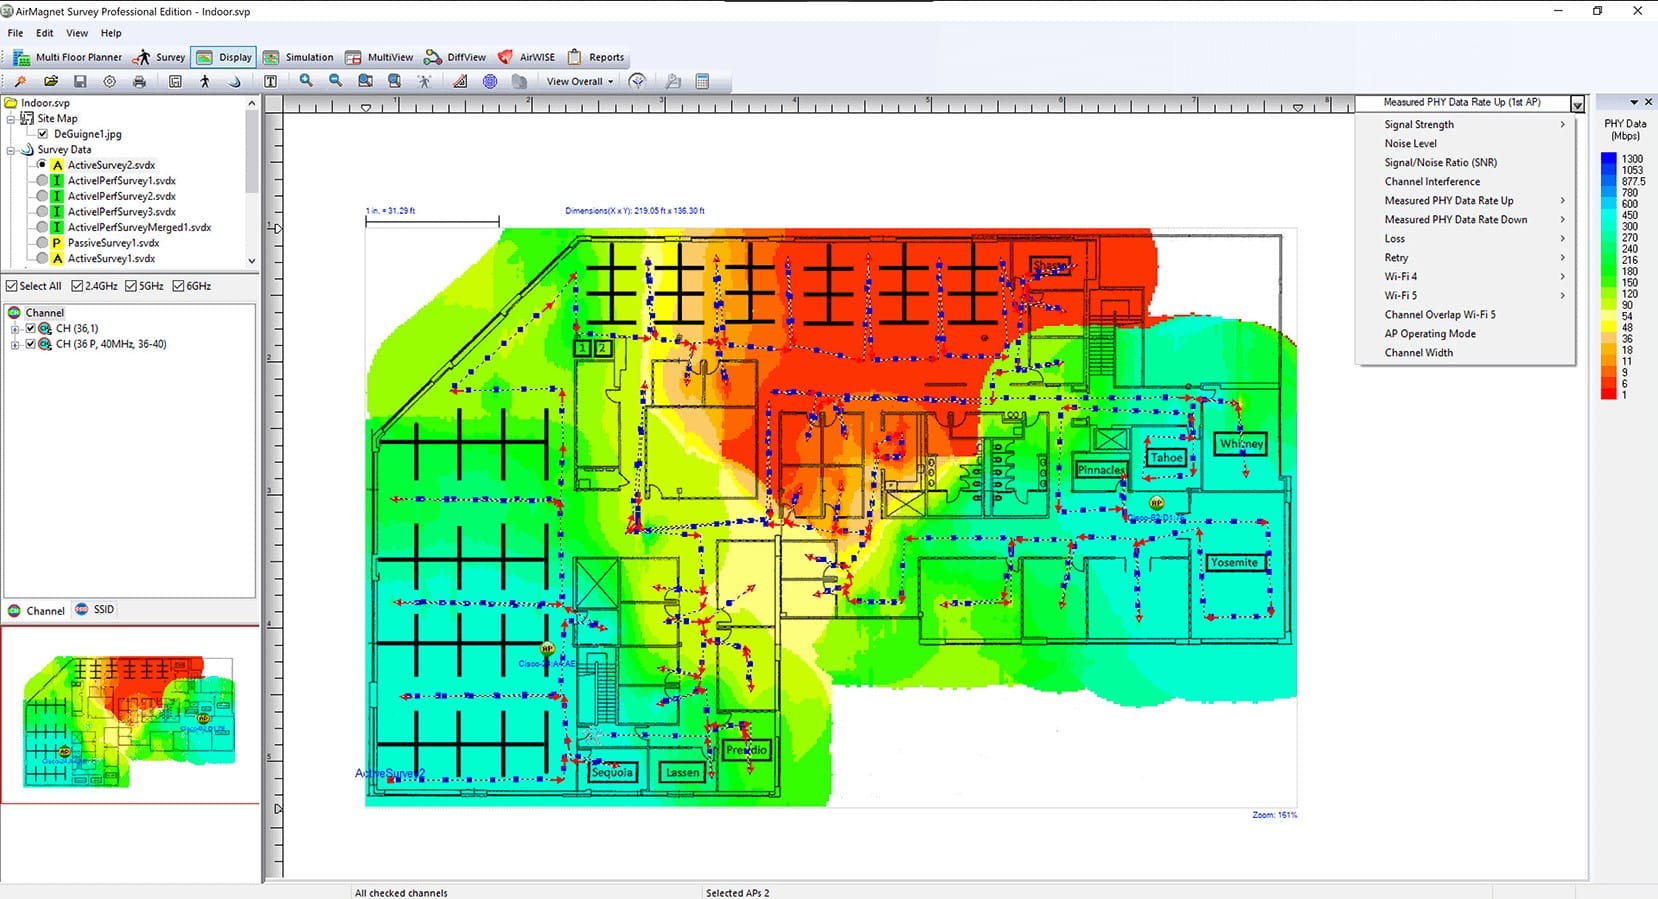Click the circular gear icon beside save
Viewport: 1658px width, 899px height.
tap(110, 82)
